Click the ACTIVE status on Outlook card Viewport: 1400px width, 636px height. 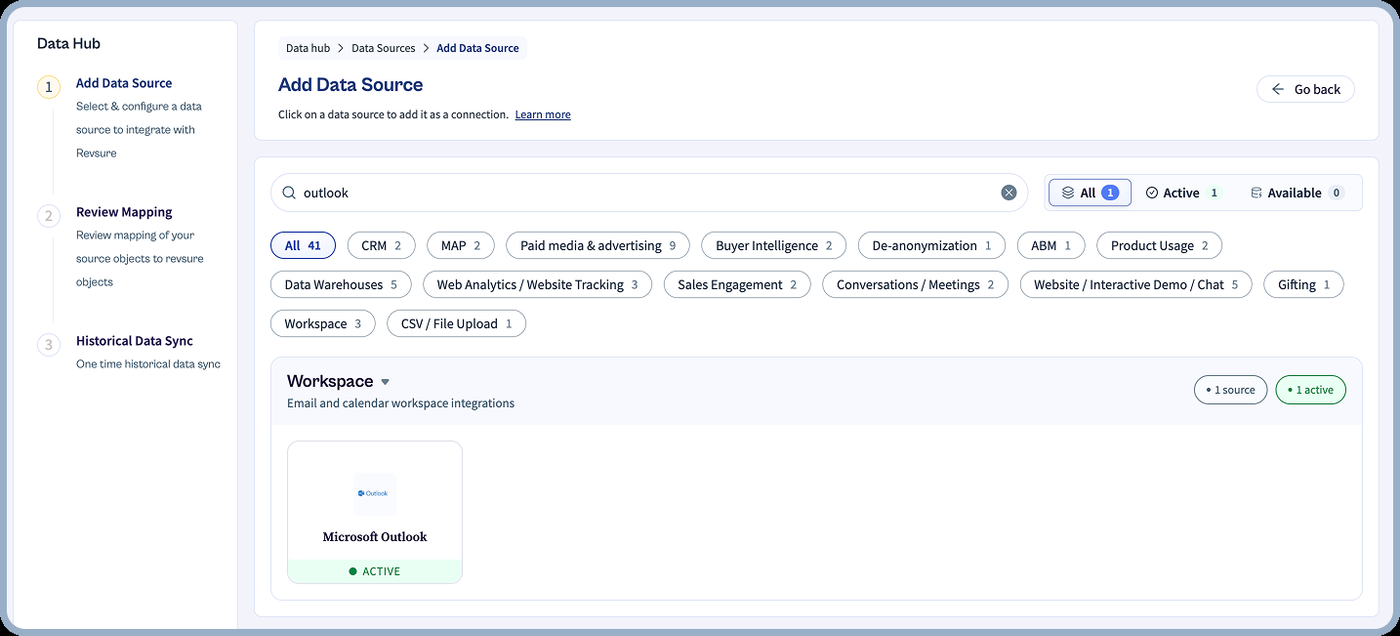coord(375,572)
